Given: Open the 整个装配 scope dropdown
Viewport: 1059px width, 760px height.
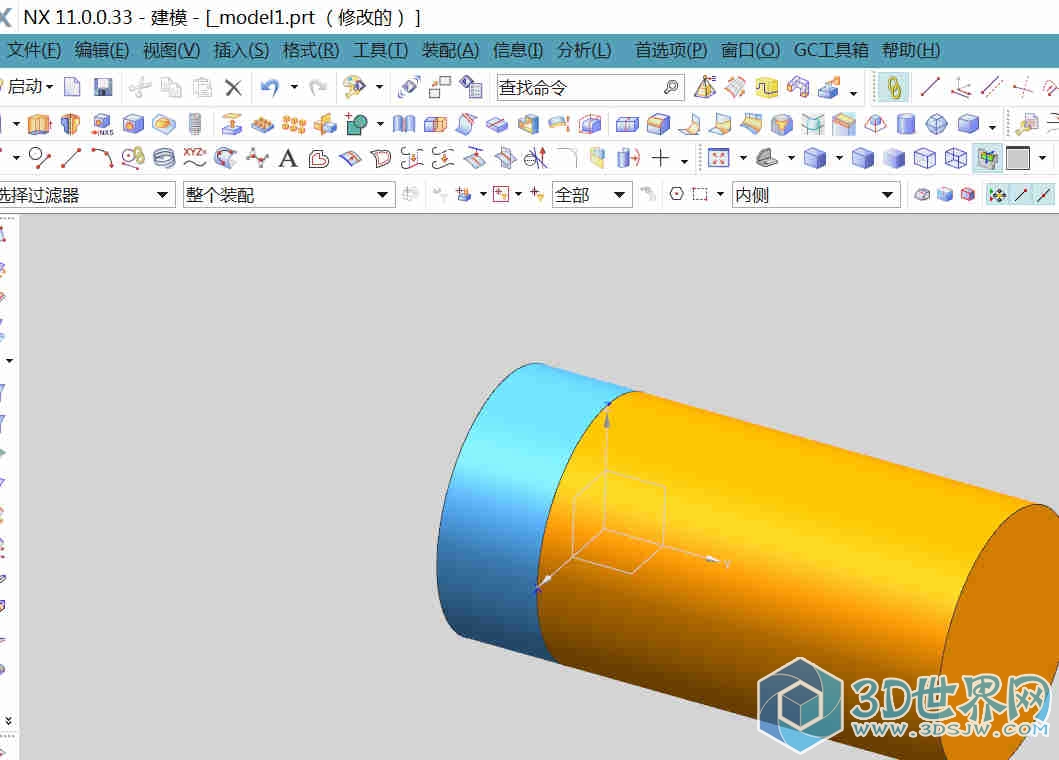Looking at the screenshot, I should tap(289, 195).
